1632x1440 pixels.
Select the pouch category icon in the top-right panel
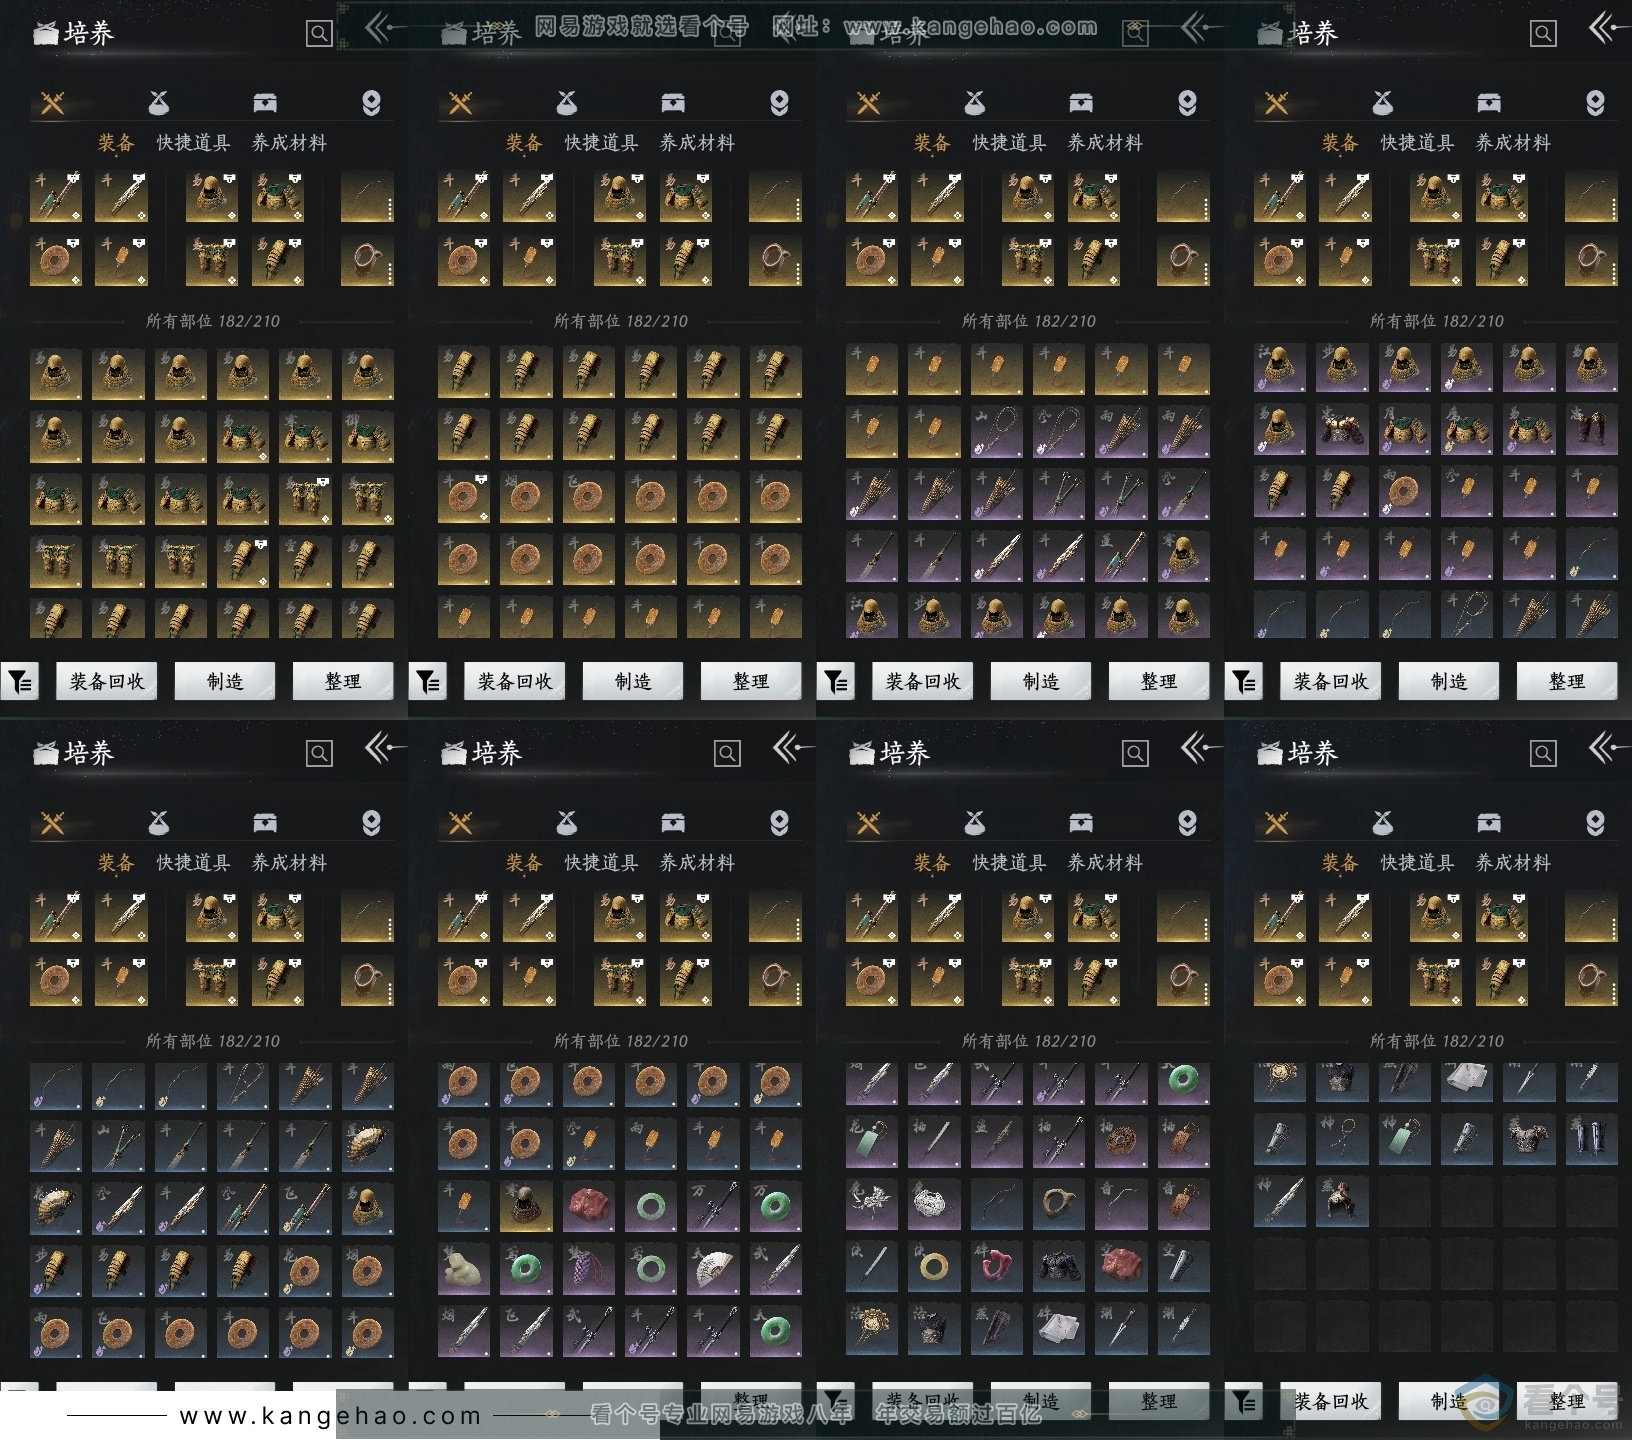tap(1383, 103)
